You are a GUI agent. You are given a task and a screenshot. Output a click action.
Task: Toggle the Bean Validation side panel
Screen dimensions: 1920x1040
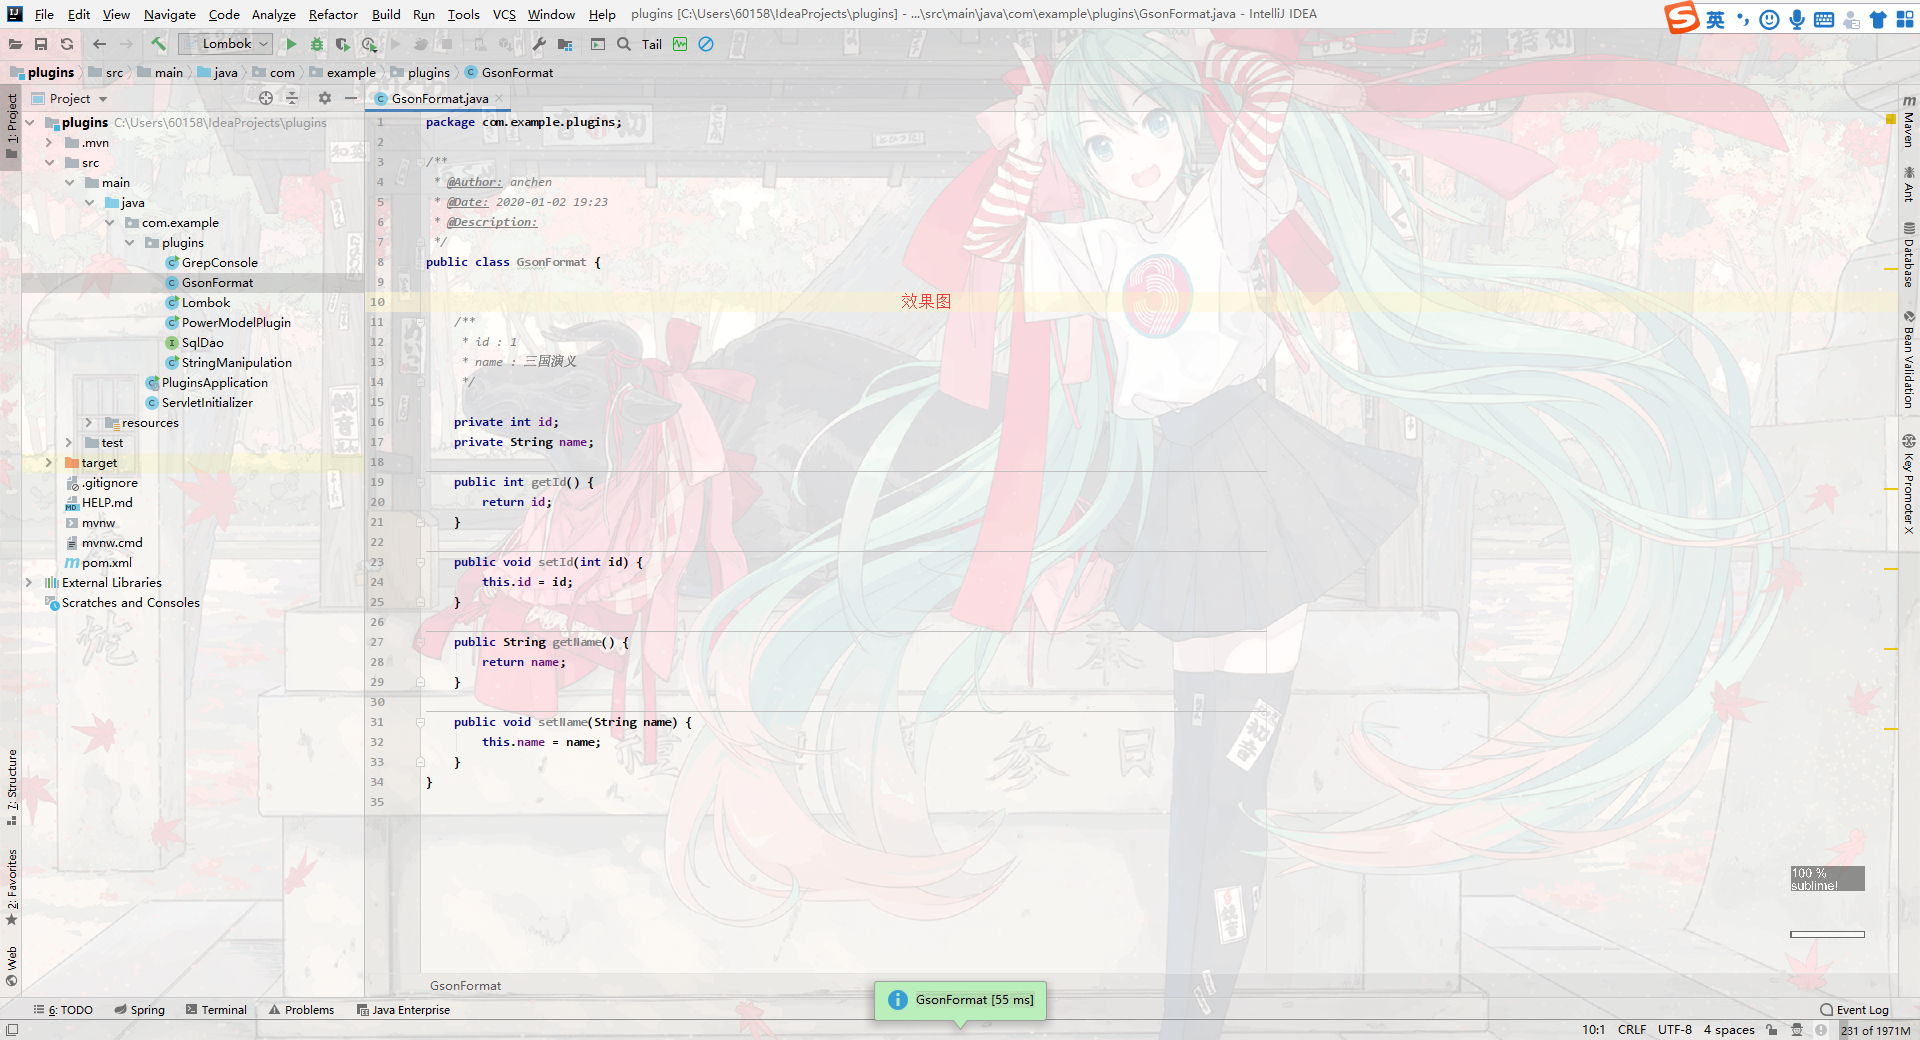coord(1908,360)
